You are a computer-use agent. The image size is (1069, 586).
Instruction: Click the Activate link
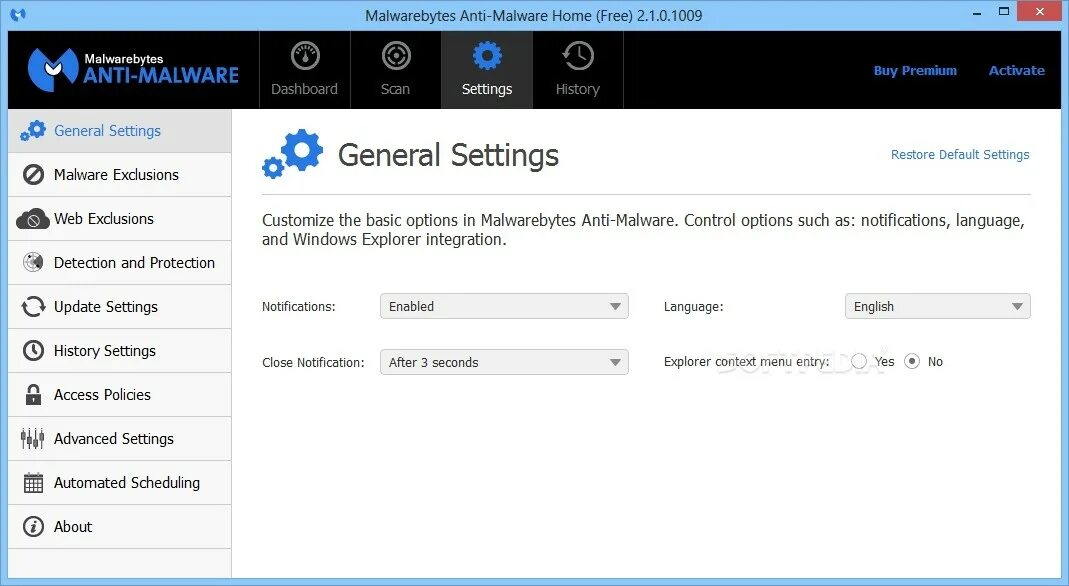(1017, 70)
